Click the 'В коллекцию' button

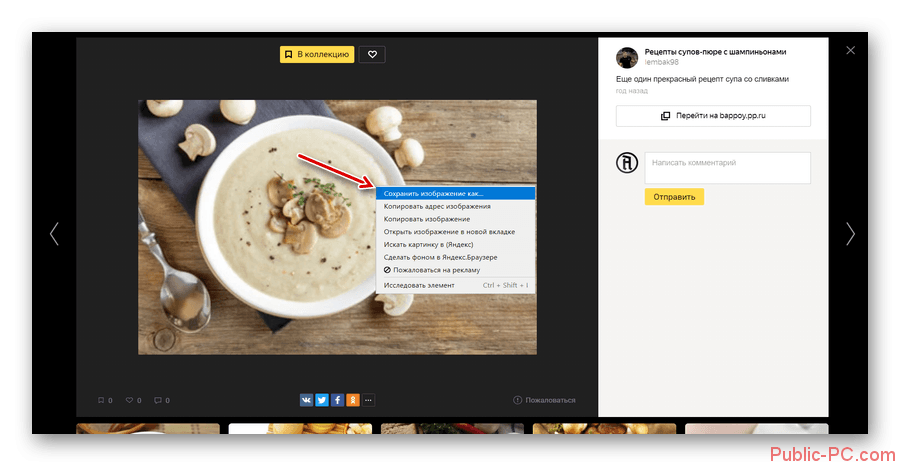[316, 54]
